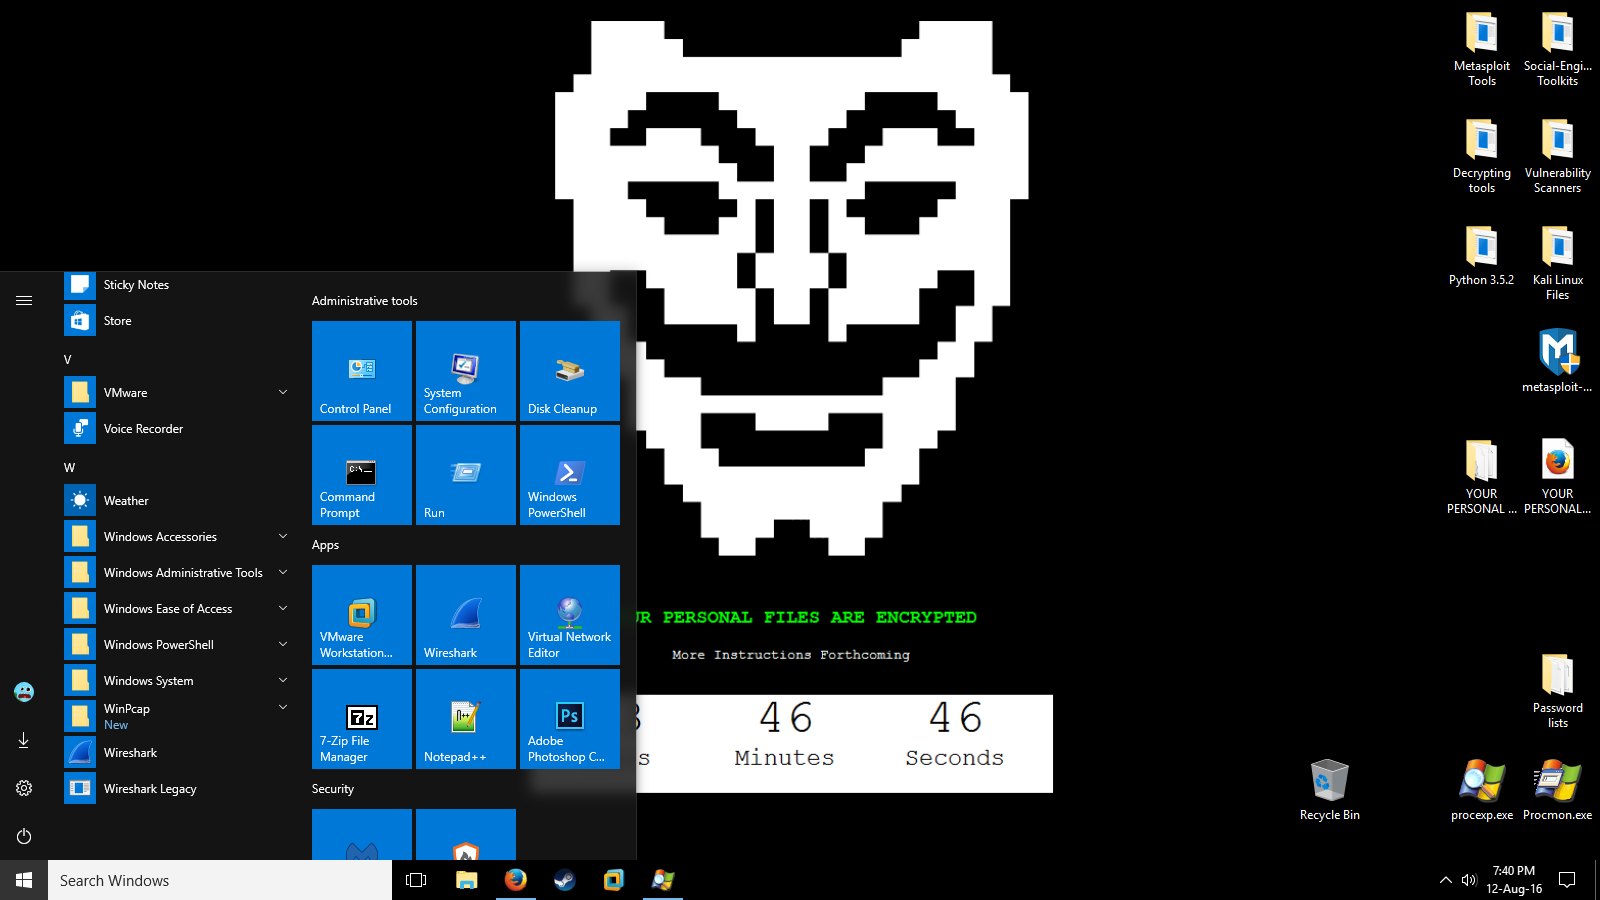Open the Disk Cleanup tile
The image size is (1600, 900).
(x=570, y=371)
